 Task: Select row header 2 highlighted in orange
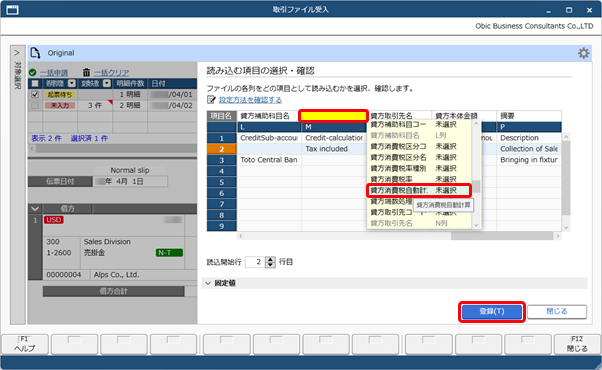click(222, 149)
